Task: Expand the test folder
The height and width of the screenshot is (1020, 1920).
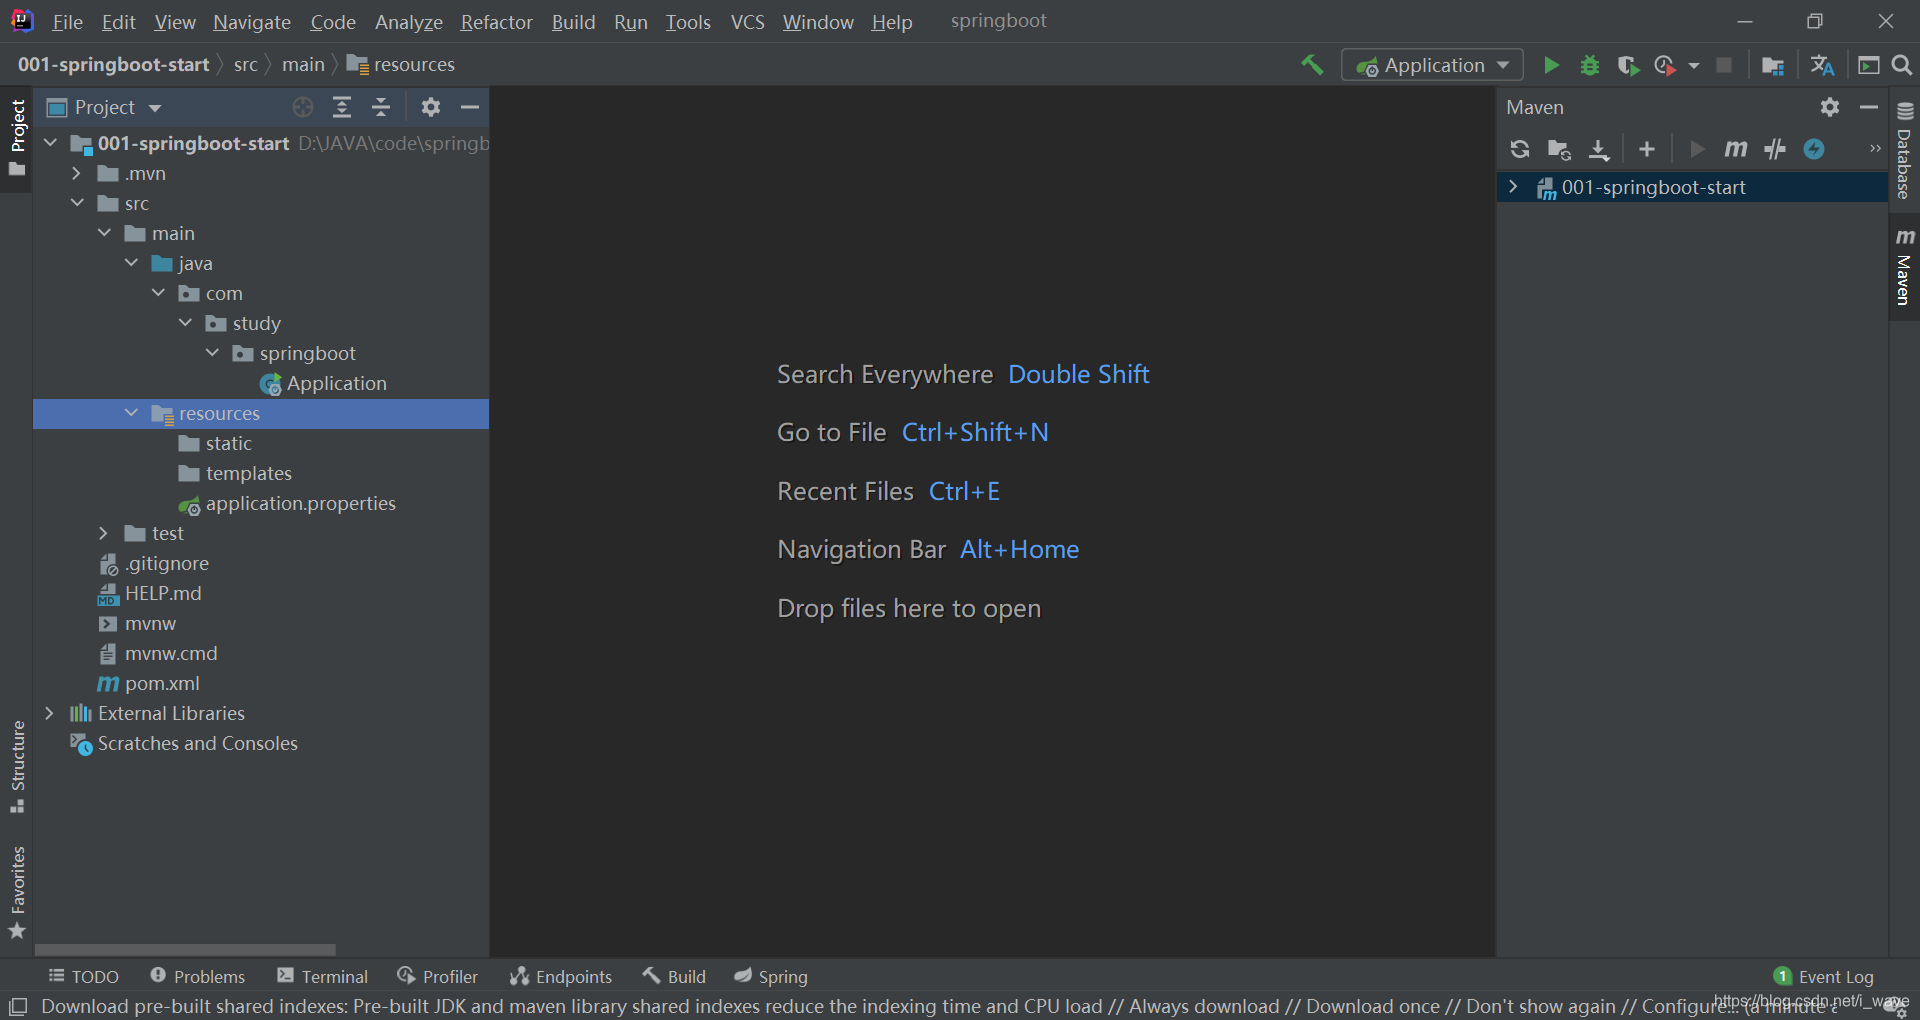Action: point(103,533)
